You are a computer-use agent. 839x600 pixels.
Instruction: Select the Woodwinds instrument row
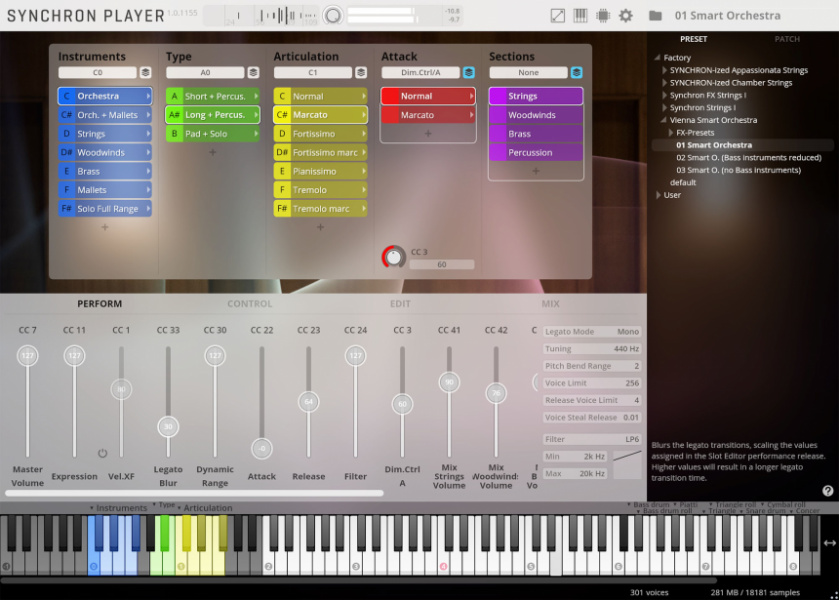(x=106, y=152)
